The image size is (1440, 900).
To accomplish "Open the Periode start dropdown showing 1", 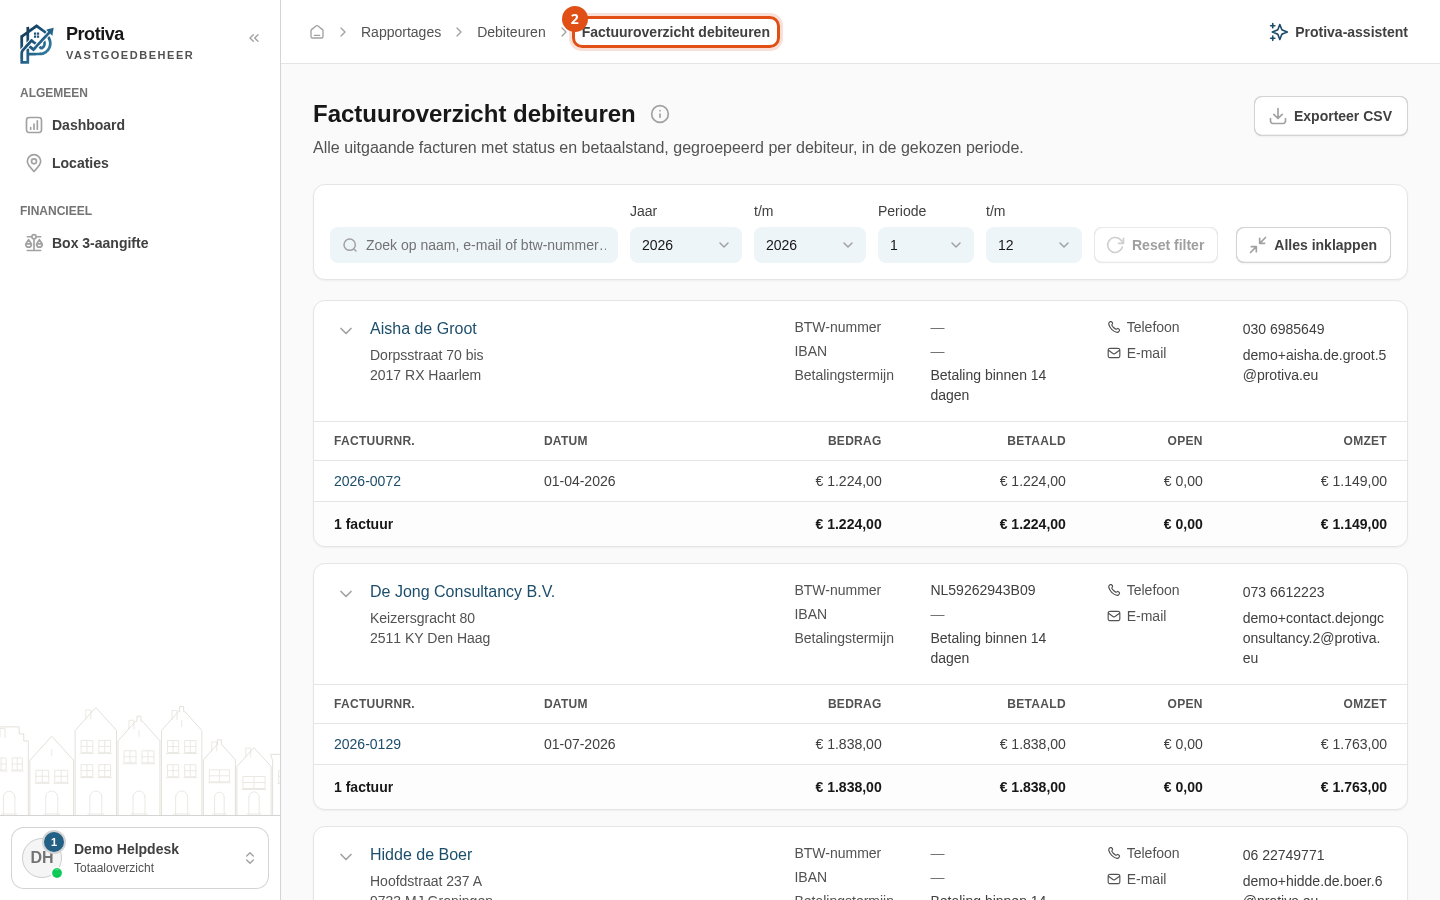I will 926,245.
